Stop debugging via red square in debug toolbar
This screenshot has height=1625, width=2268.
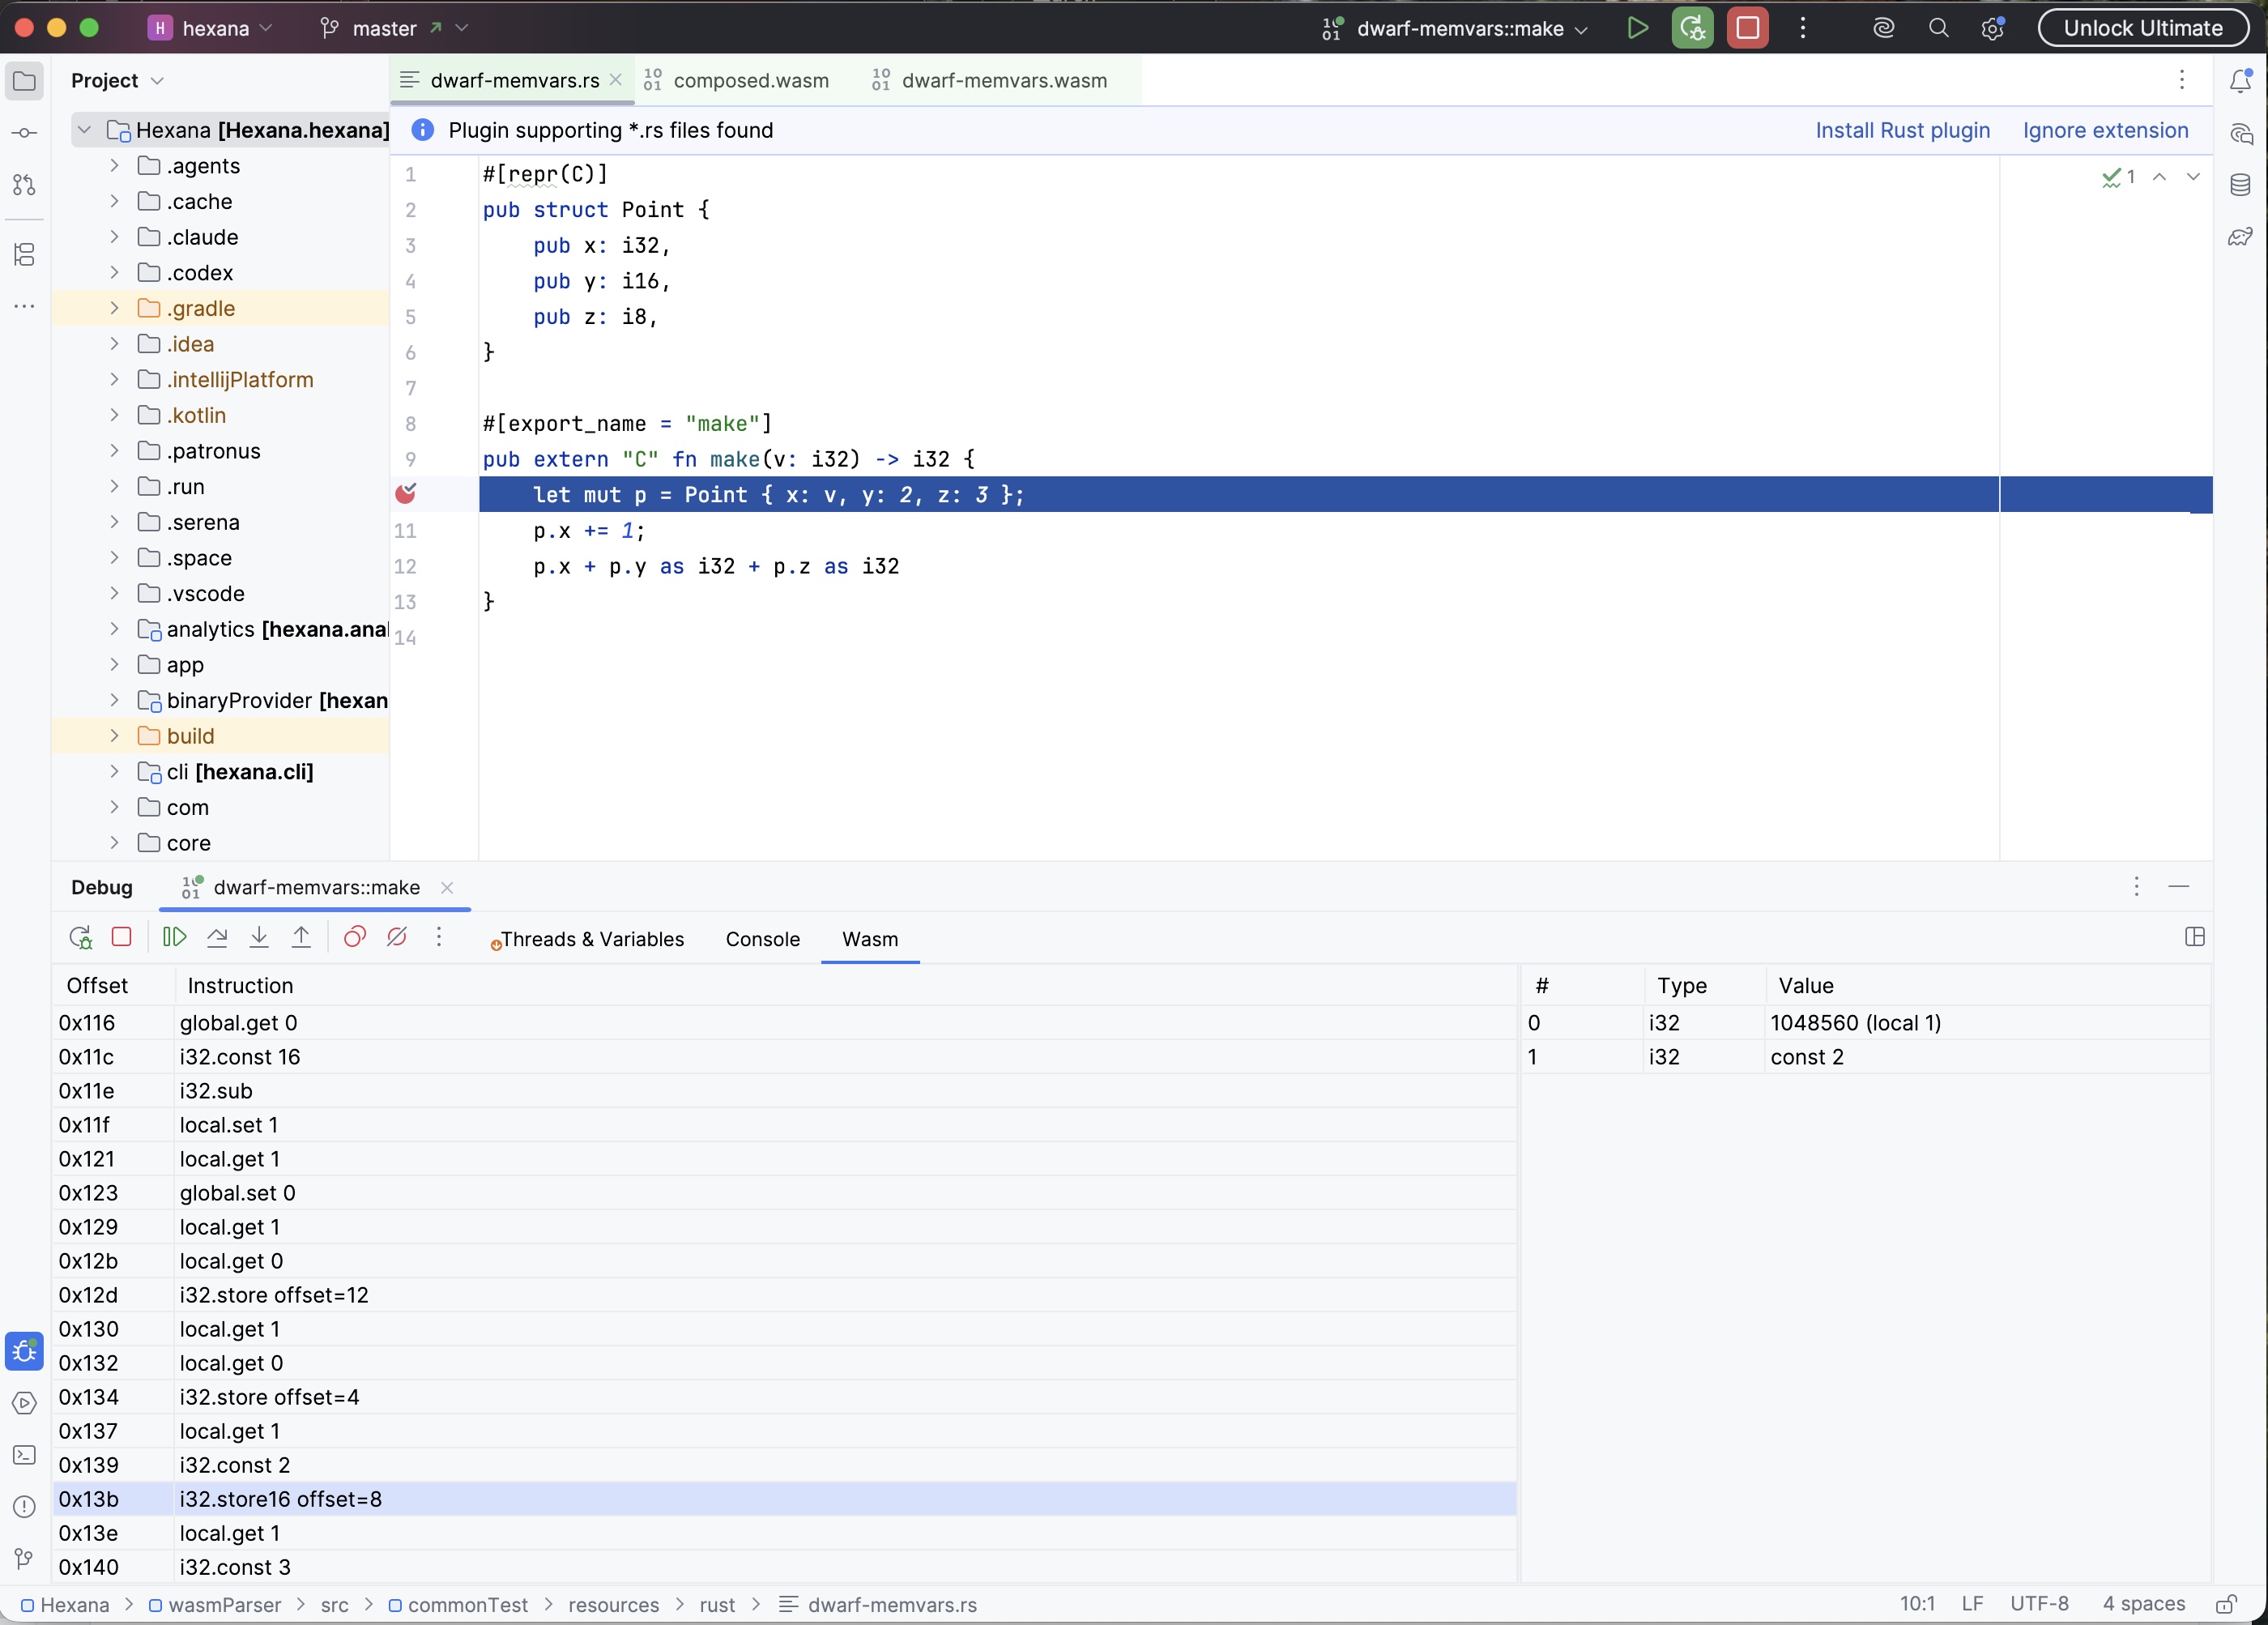(x=122, y=937)
